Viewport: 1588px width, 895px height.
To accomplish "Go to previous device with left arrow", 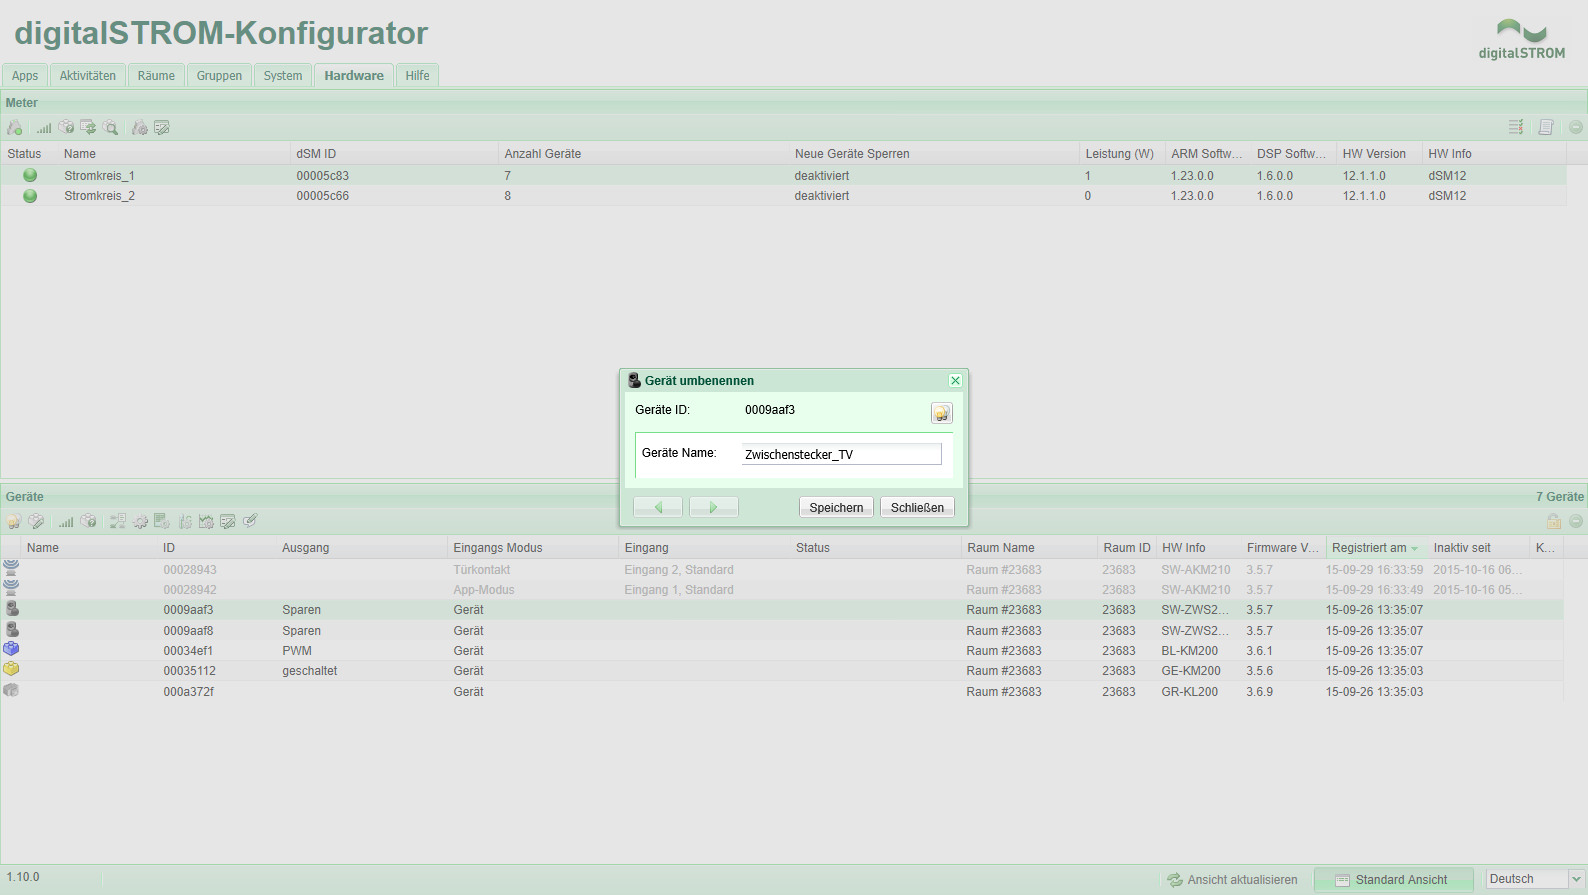I will (x=658, y=507).
